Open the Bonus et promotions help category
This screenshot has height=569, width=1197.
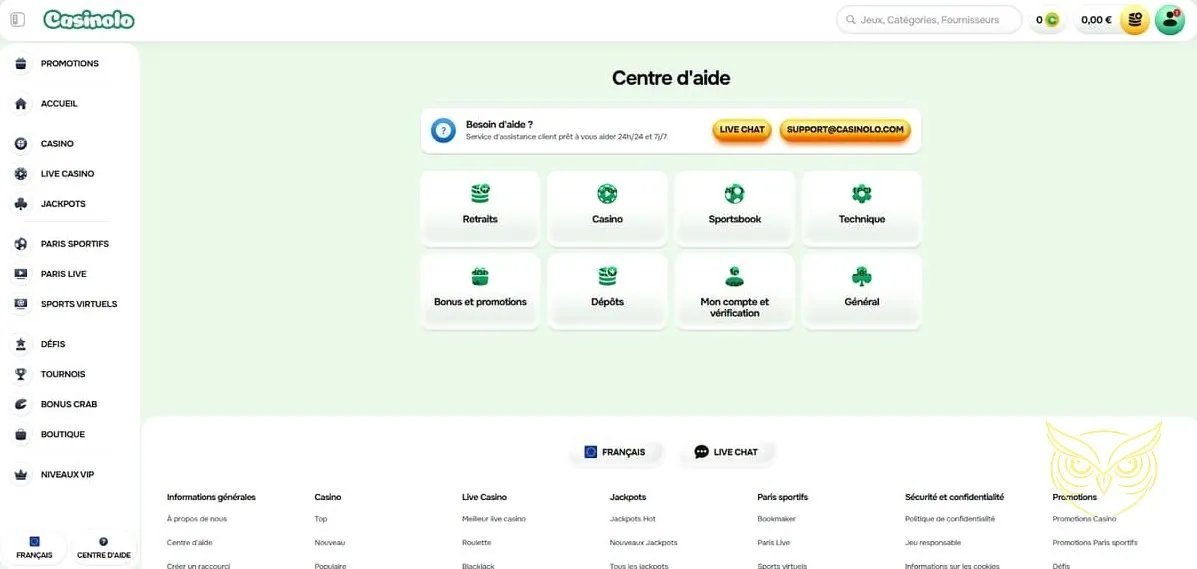click(480, 291)
